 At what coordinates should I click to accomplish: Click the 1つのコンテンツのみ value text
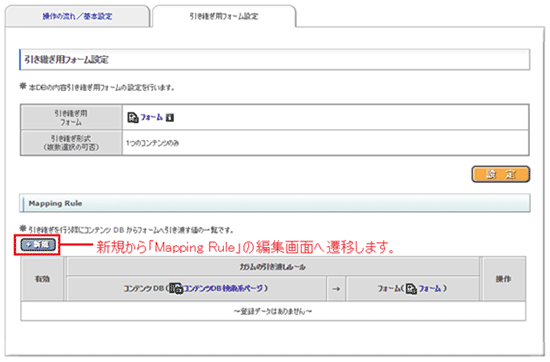152,143
